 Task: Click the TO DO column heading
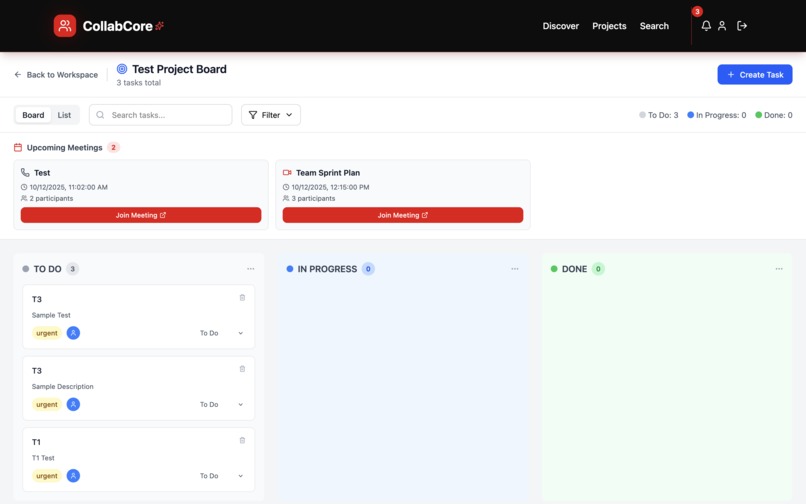[47, 269]
